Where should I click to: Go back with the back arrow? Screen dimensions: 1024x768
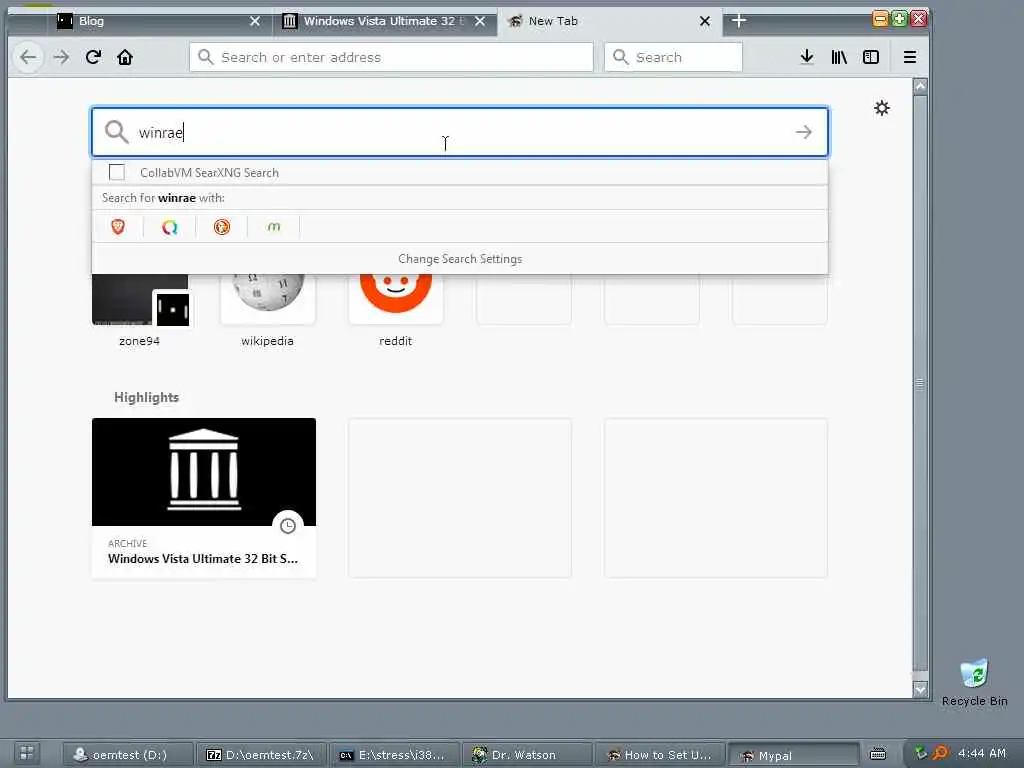point(28,57)
